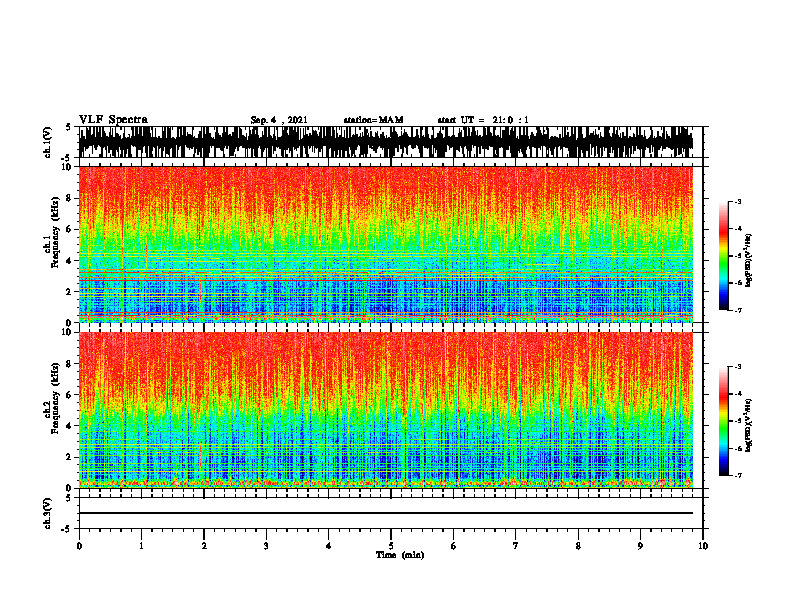Image resolution: width=792 pixels, height=612 pixels.
Task: Click the "ch.1(V)" waveform axis label
Action: tap(48, 142)
